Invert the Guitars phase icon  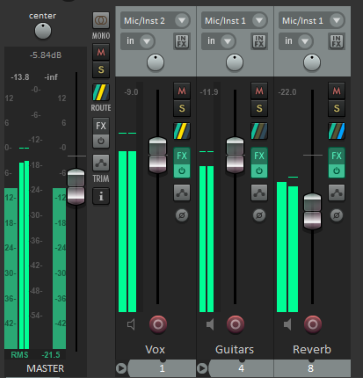tap(259, 216)
